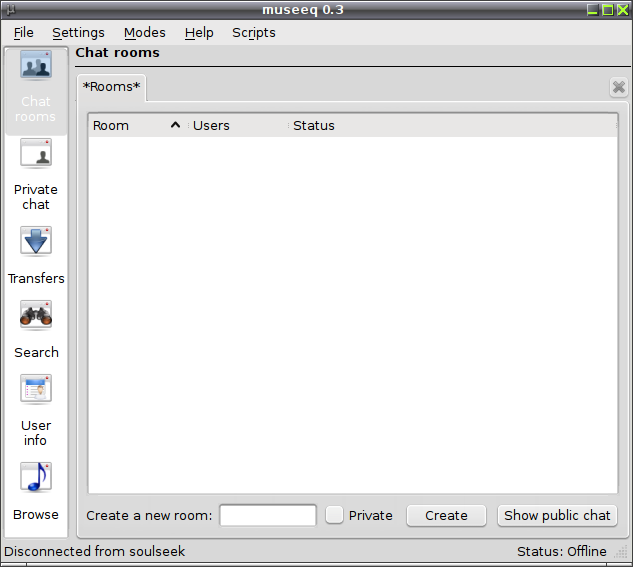Select the *Rooms* tab

point(111,87)
